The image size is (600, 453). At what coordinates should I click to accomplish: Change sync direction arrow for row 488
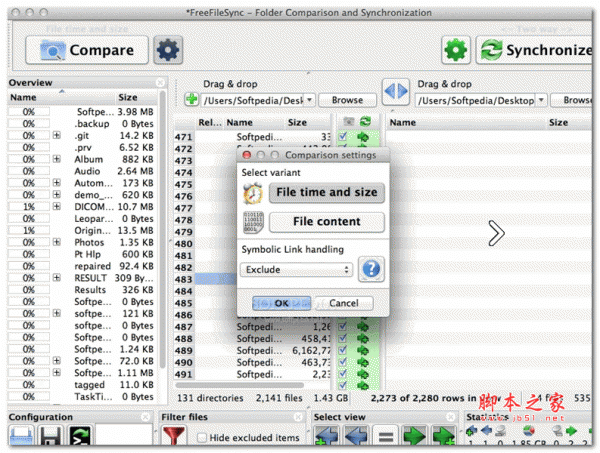point(363,338)
